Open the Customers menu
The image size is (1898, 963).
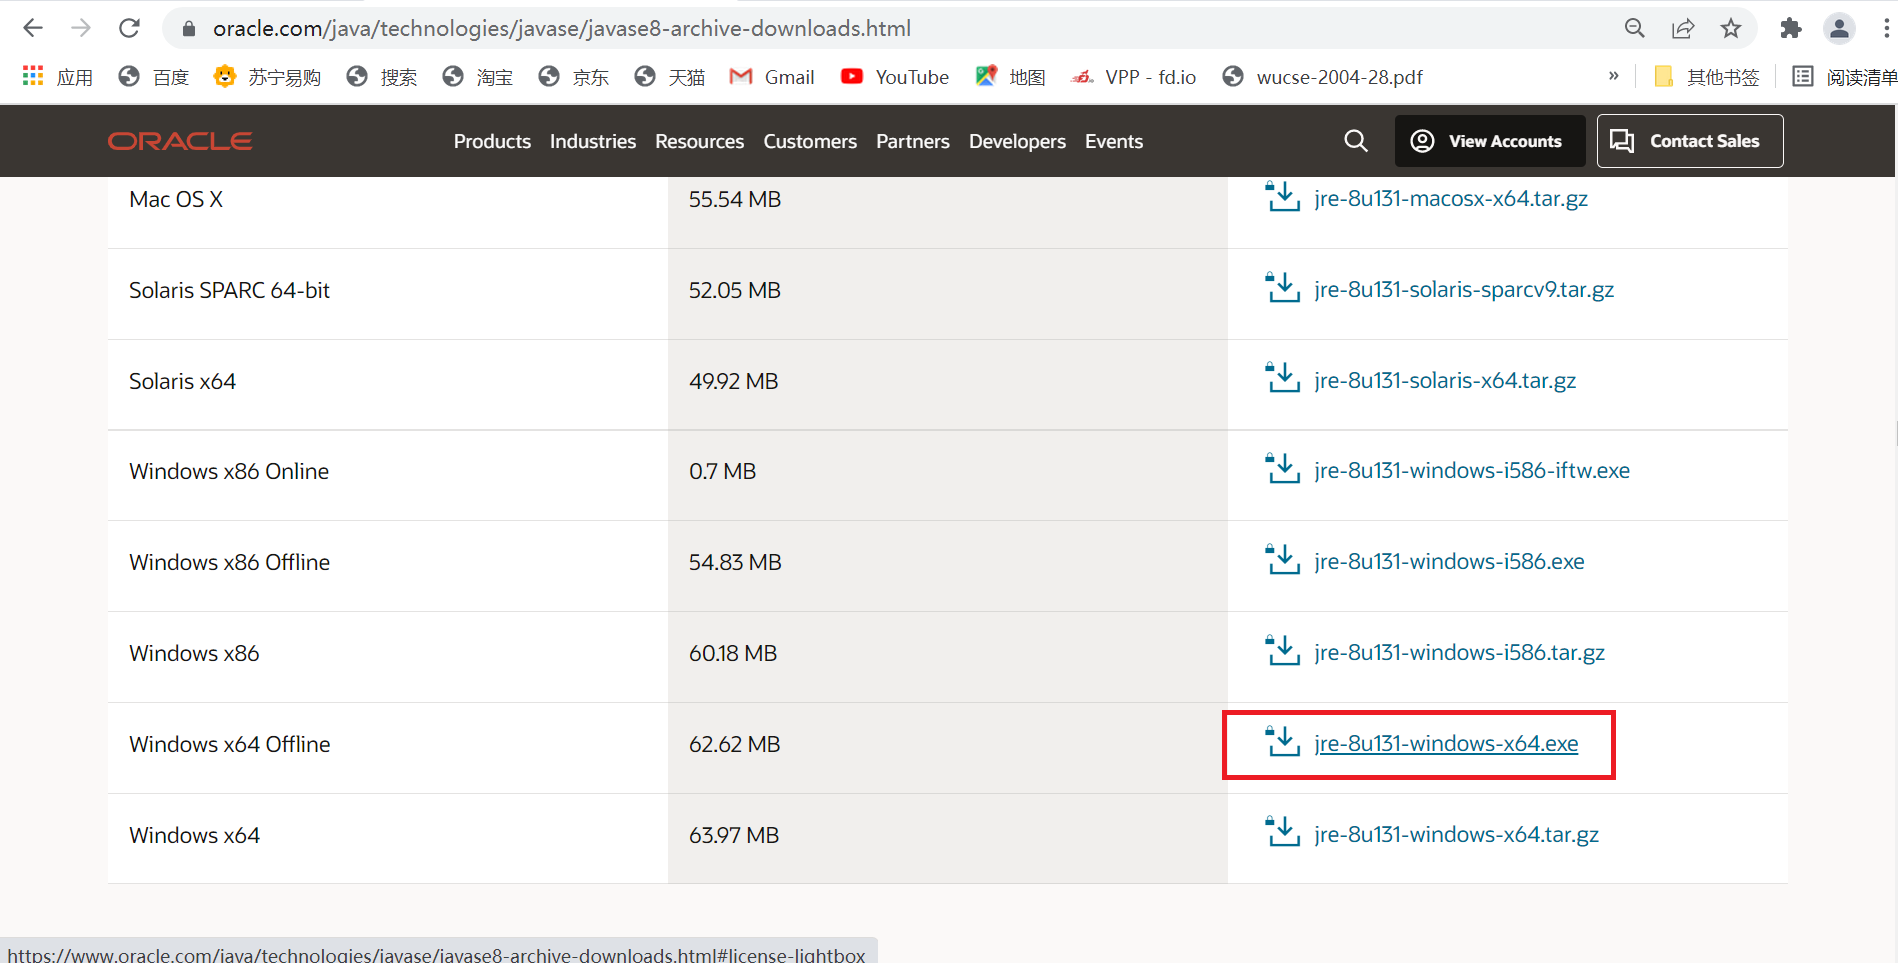tap(810, 141)
